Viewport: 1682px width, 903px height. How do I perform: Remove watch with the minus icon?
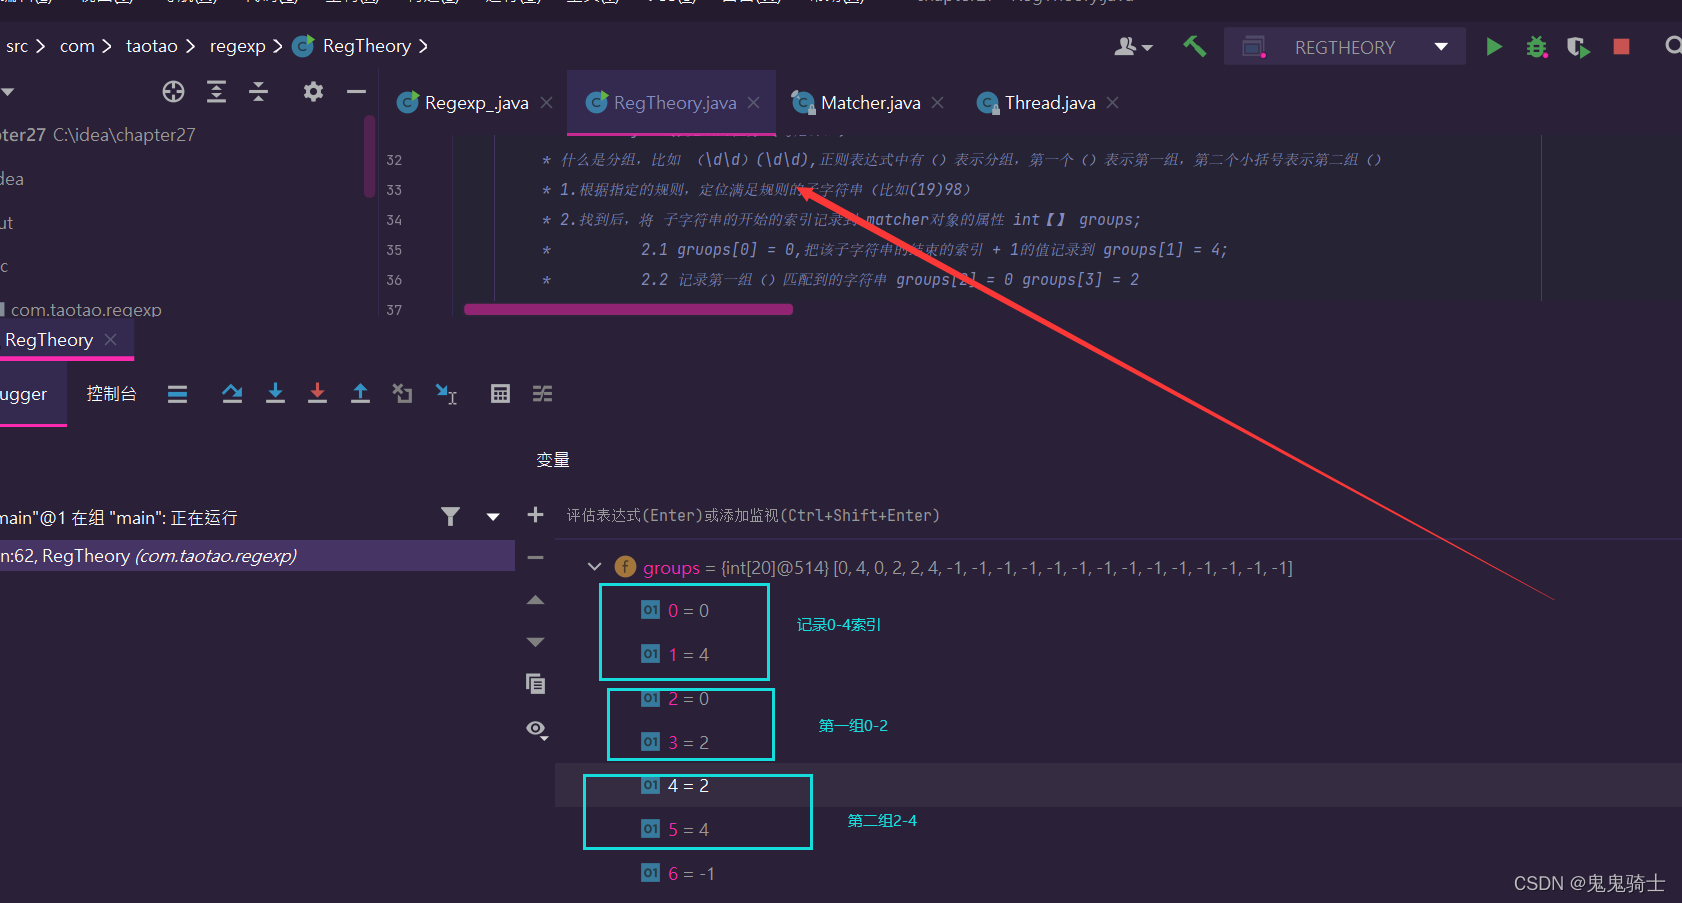click(x=535, y=557)
